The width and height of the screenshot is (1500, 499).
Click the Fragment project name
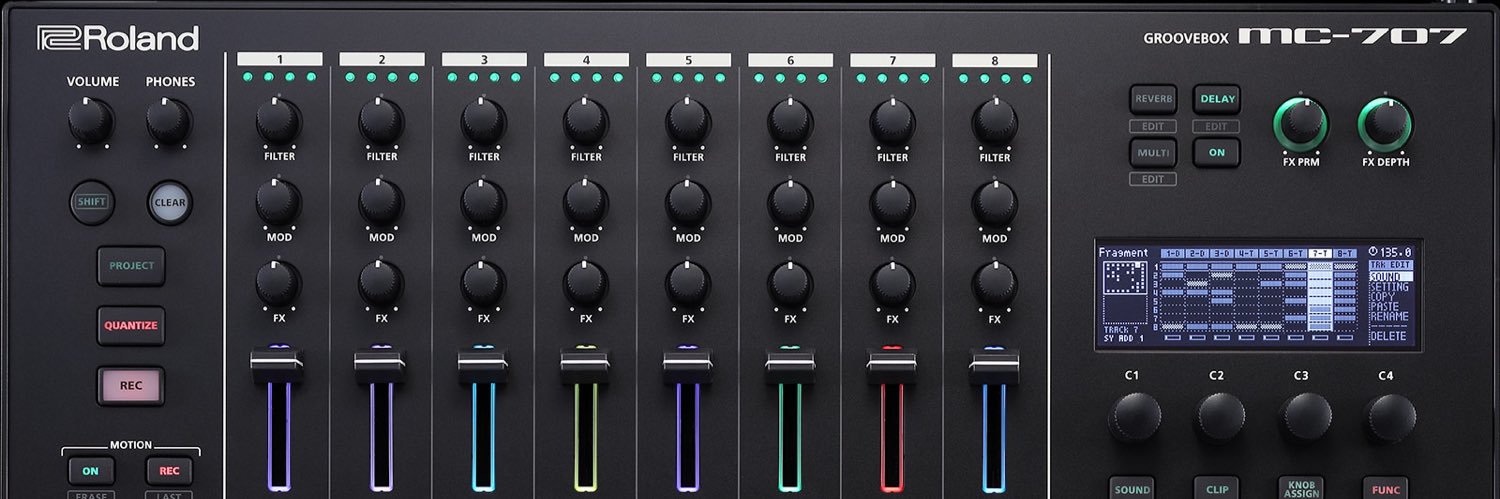coord(1123,253)
